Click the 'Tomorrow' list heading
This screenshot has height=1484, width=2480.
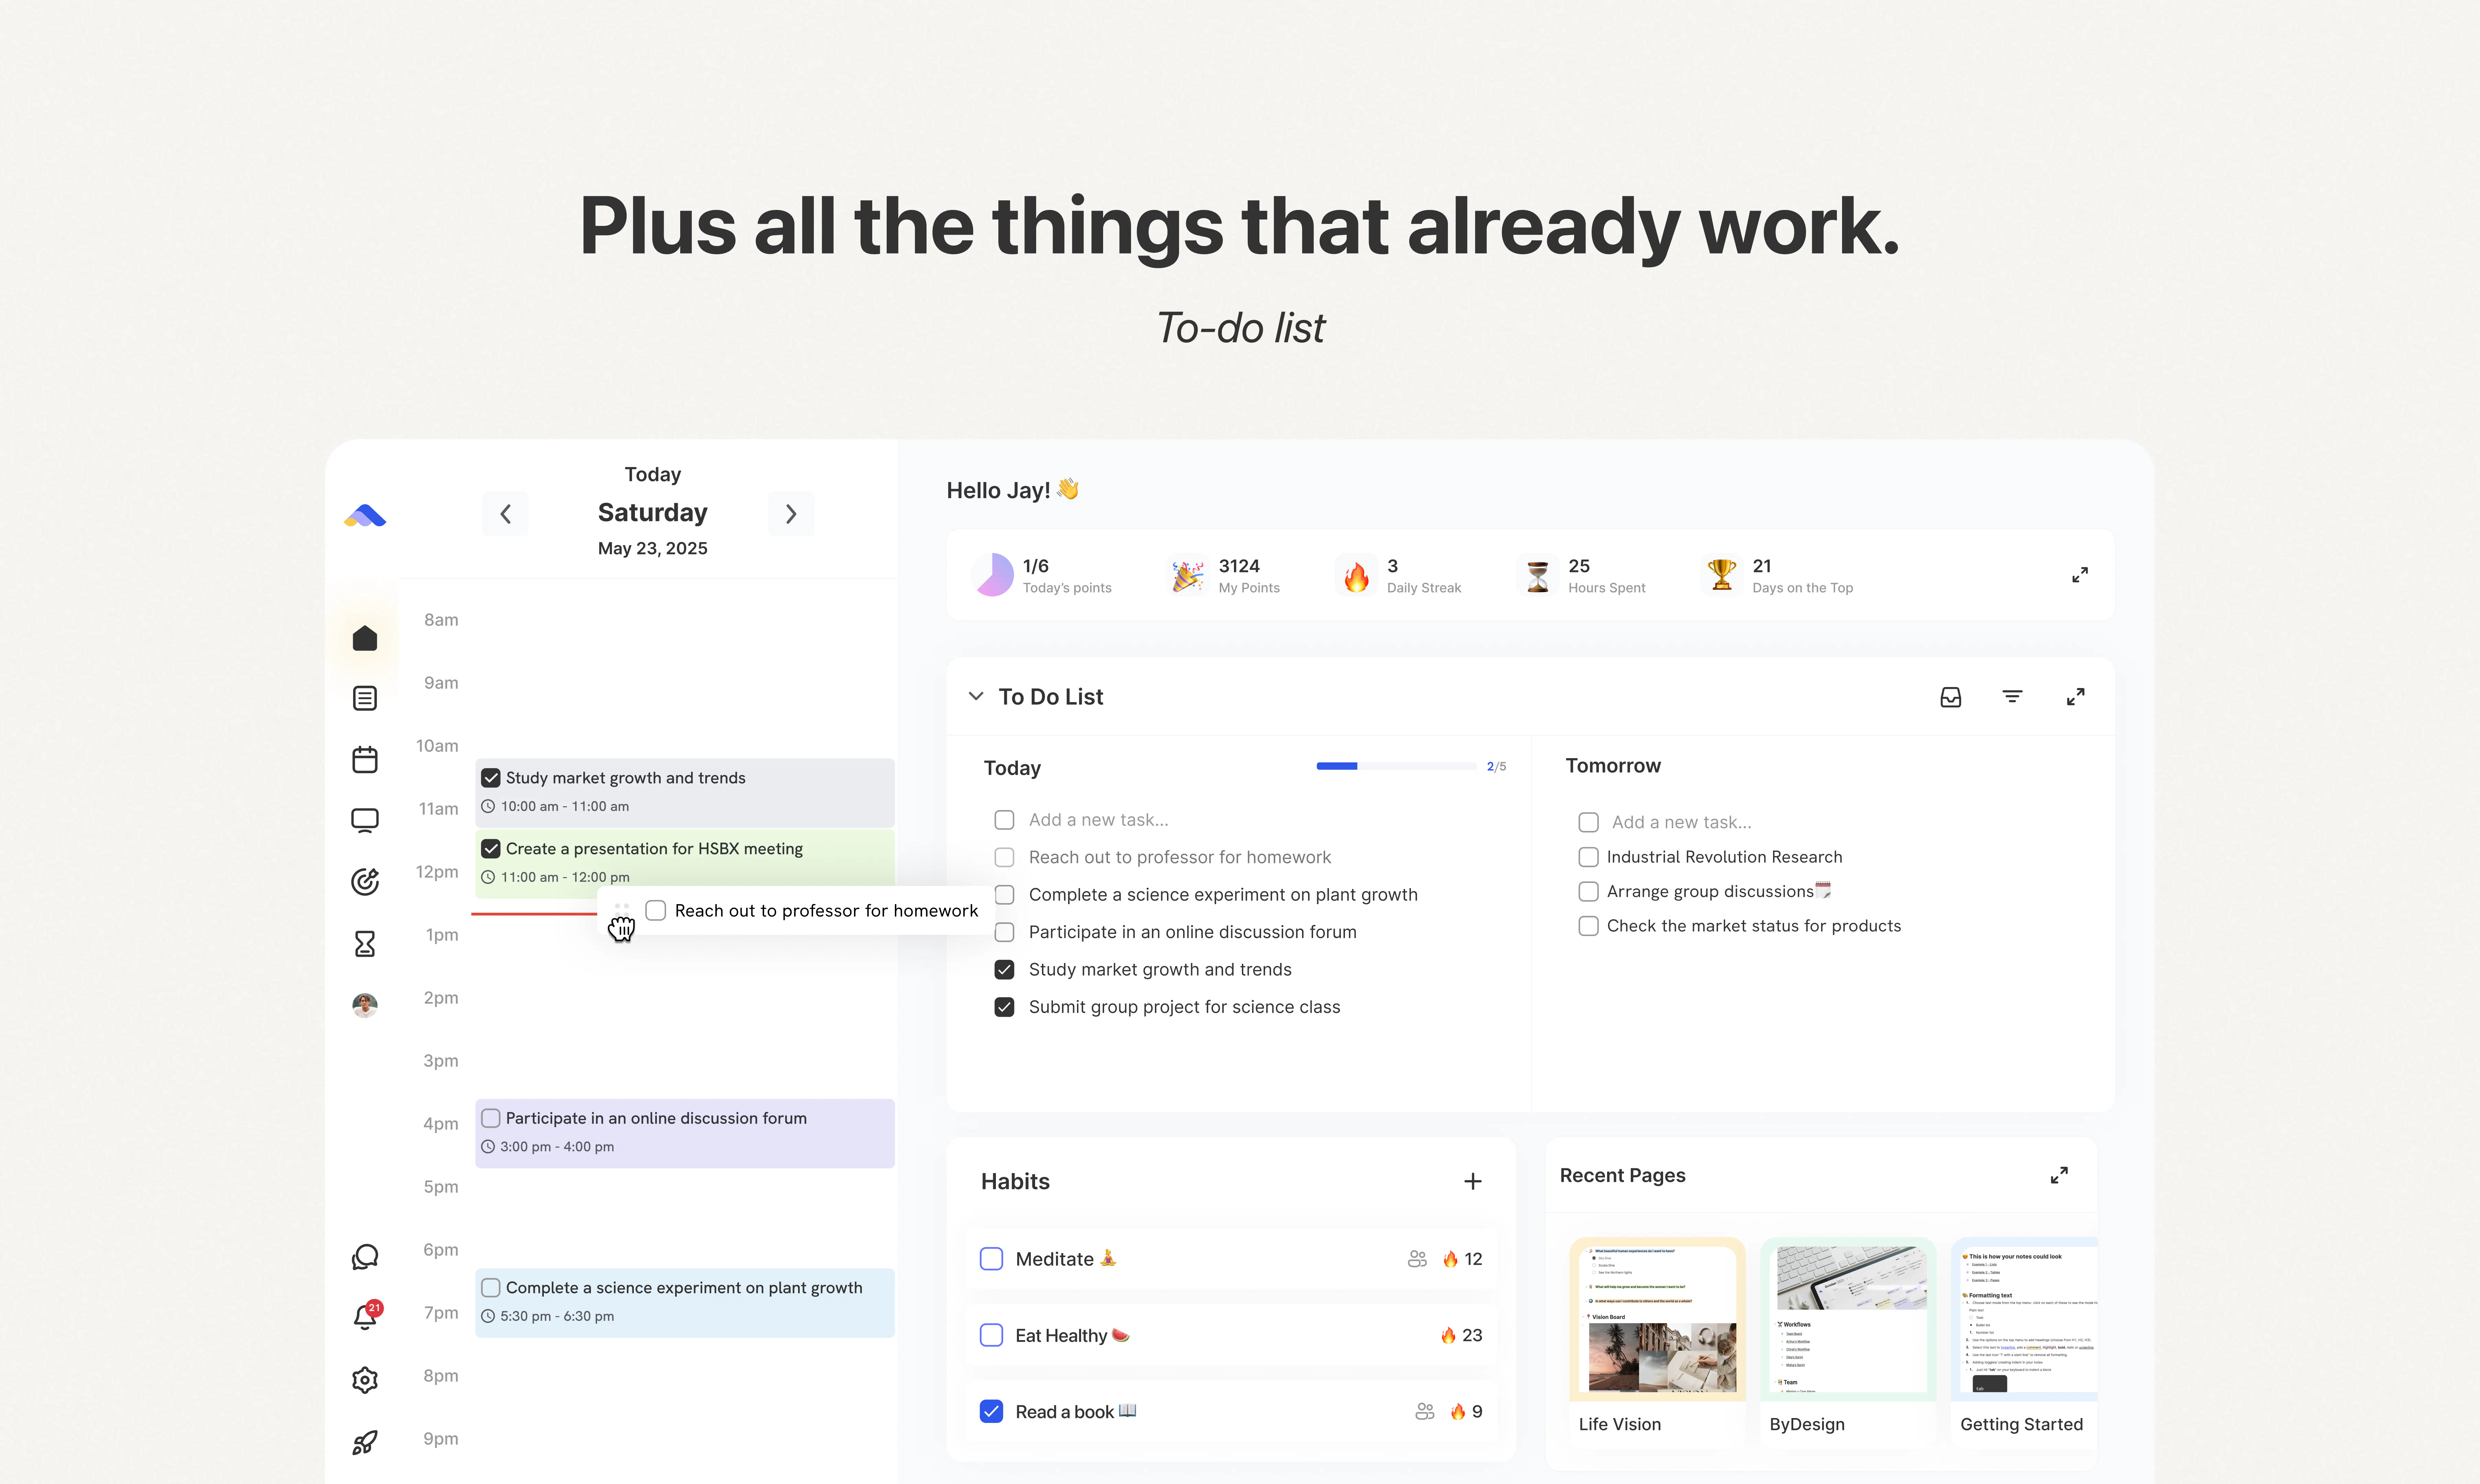pyautogui.click(x=1613, y=766)
